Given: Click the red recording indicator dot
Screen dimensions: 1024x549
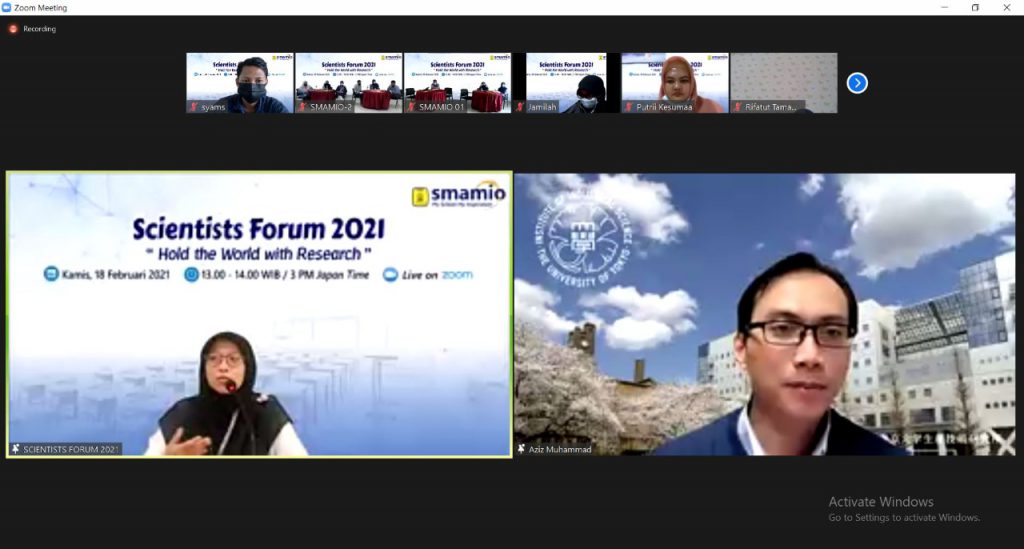Looking at the screenshot, I should point(13,29).
